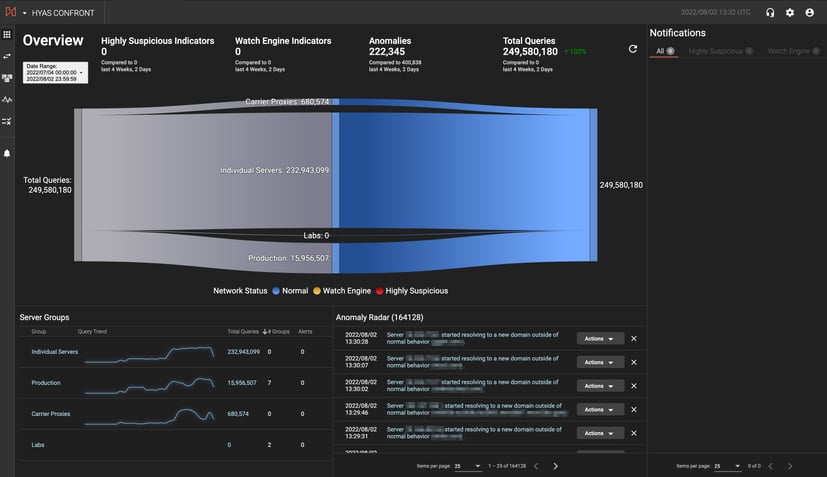Click the Carrier Proxies flow label in chart
This screenshot has height=477, width=827.
287,101
